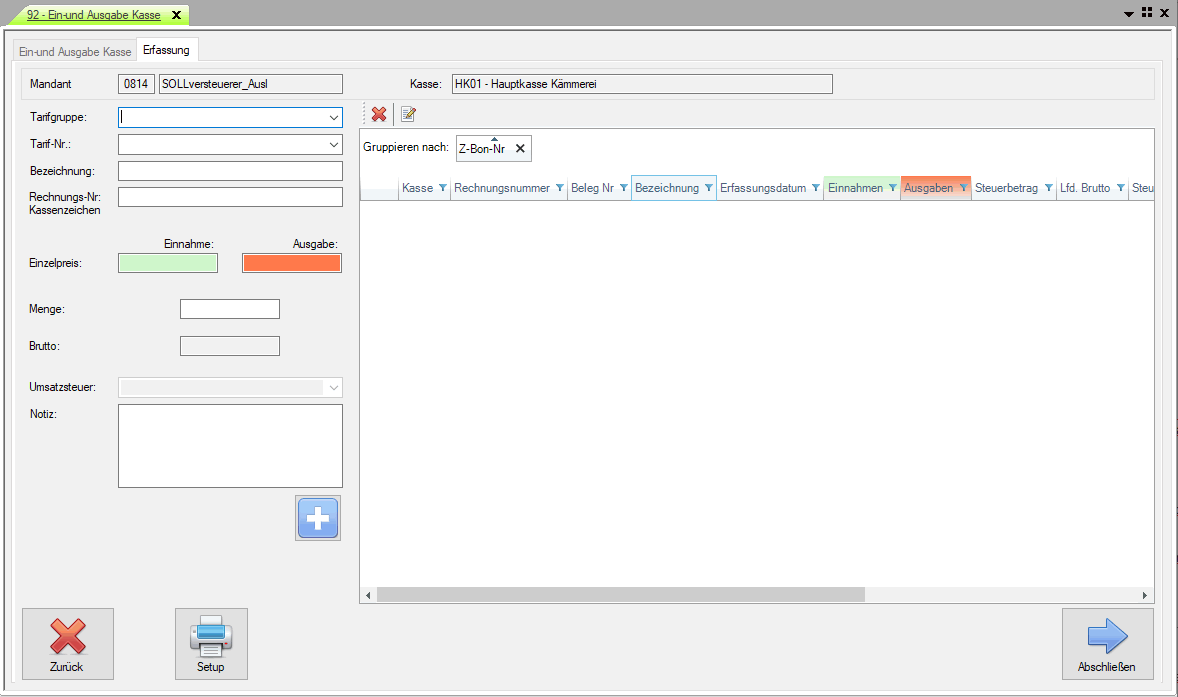Open filter for Rechnungsnummer column
Viewport: 1178px width, 697px height.
point(559,188)
